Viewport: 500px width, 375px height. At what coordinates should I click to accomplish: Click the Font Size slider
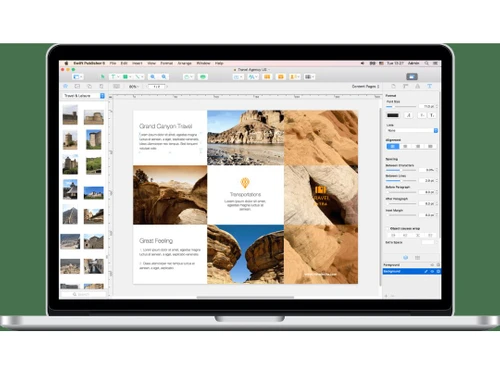click(x=401, y=106)
